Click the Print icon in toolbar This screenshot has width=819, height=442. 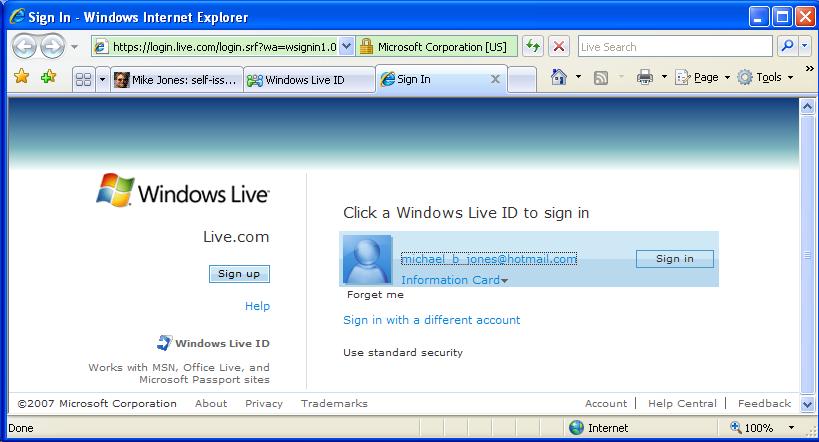[x=645, y=78]
